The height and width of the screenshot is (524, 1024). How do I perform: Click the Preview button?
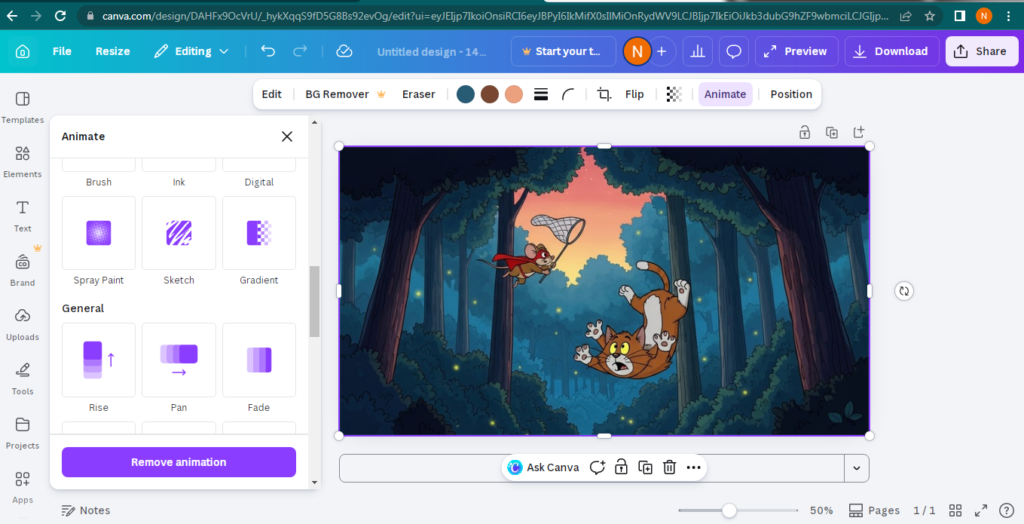pos(795,51)
